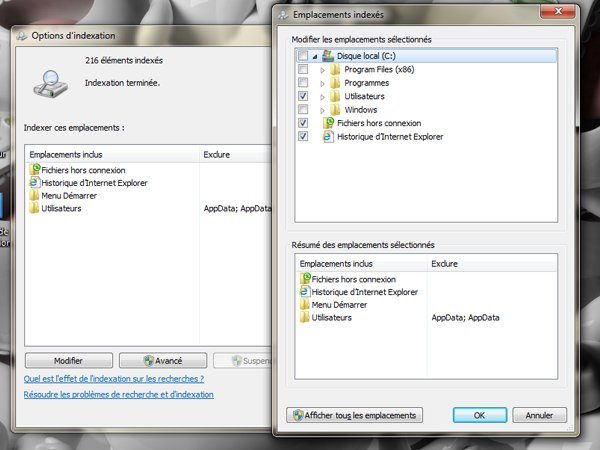
Task: Click the Utilisateurs folder icon in tree
Action: click(335, 96)
